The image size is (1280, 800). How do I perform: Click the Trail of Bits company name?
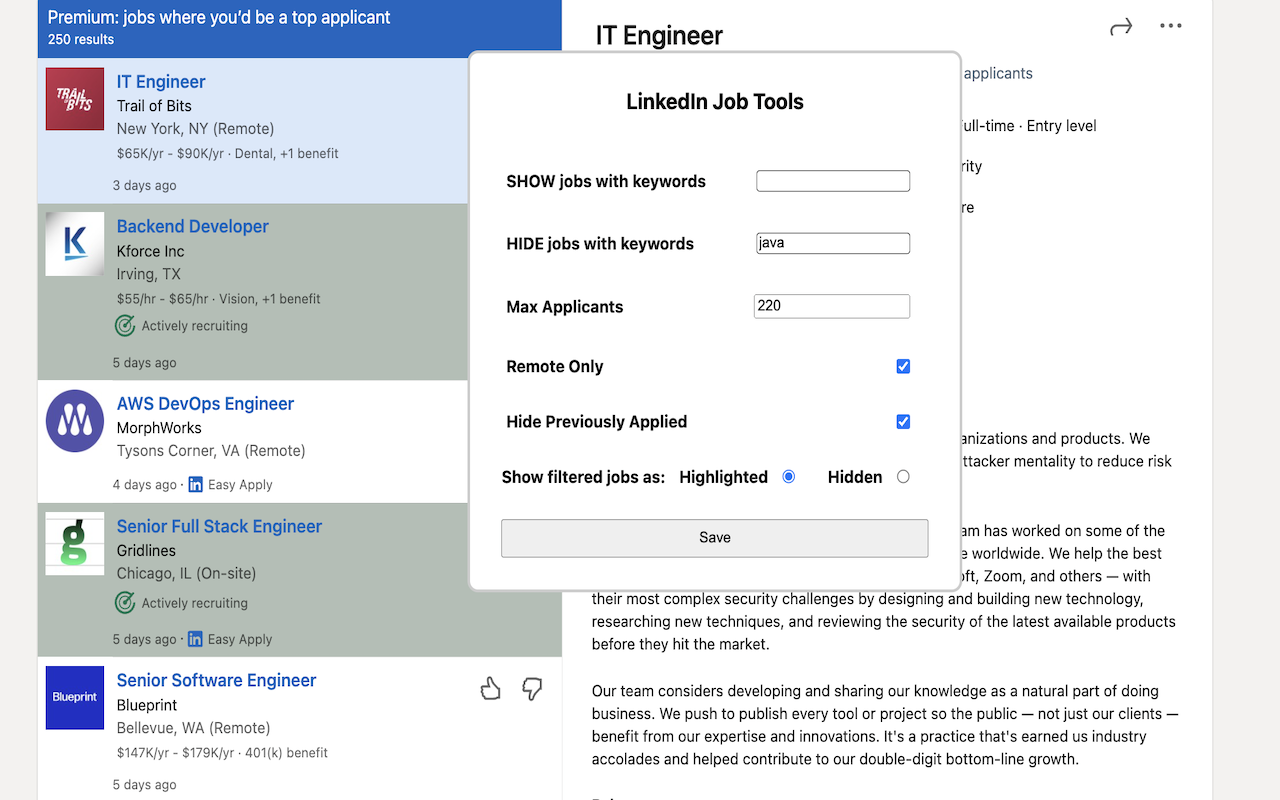[154, 106]
